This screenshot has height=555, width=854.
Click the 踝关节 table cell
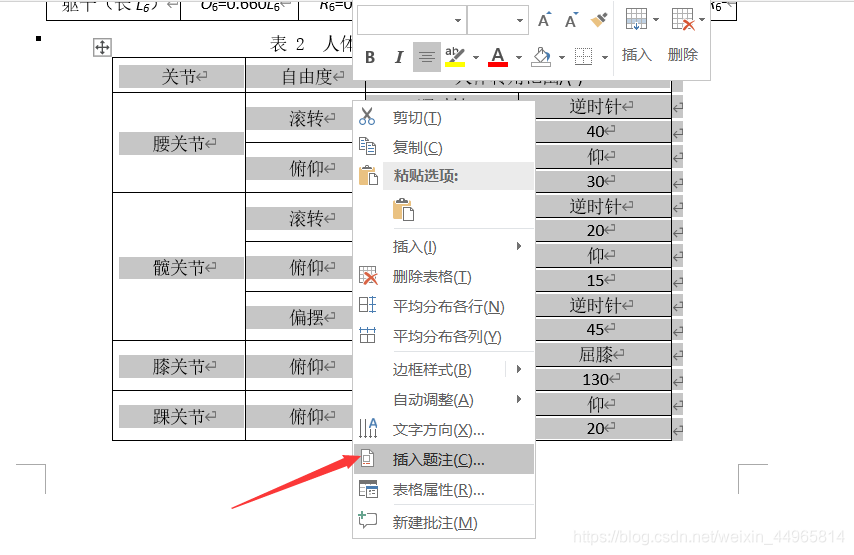pos(179,416)
